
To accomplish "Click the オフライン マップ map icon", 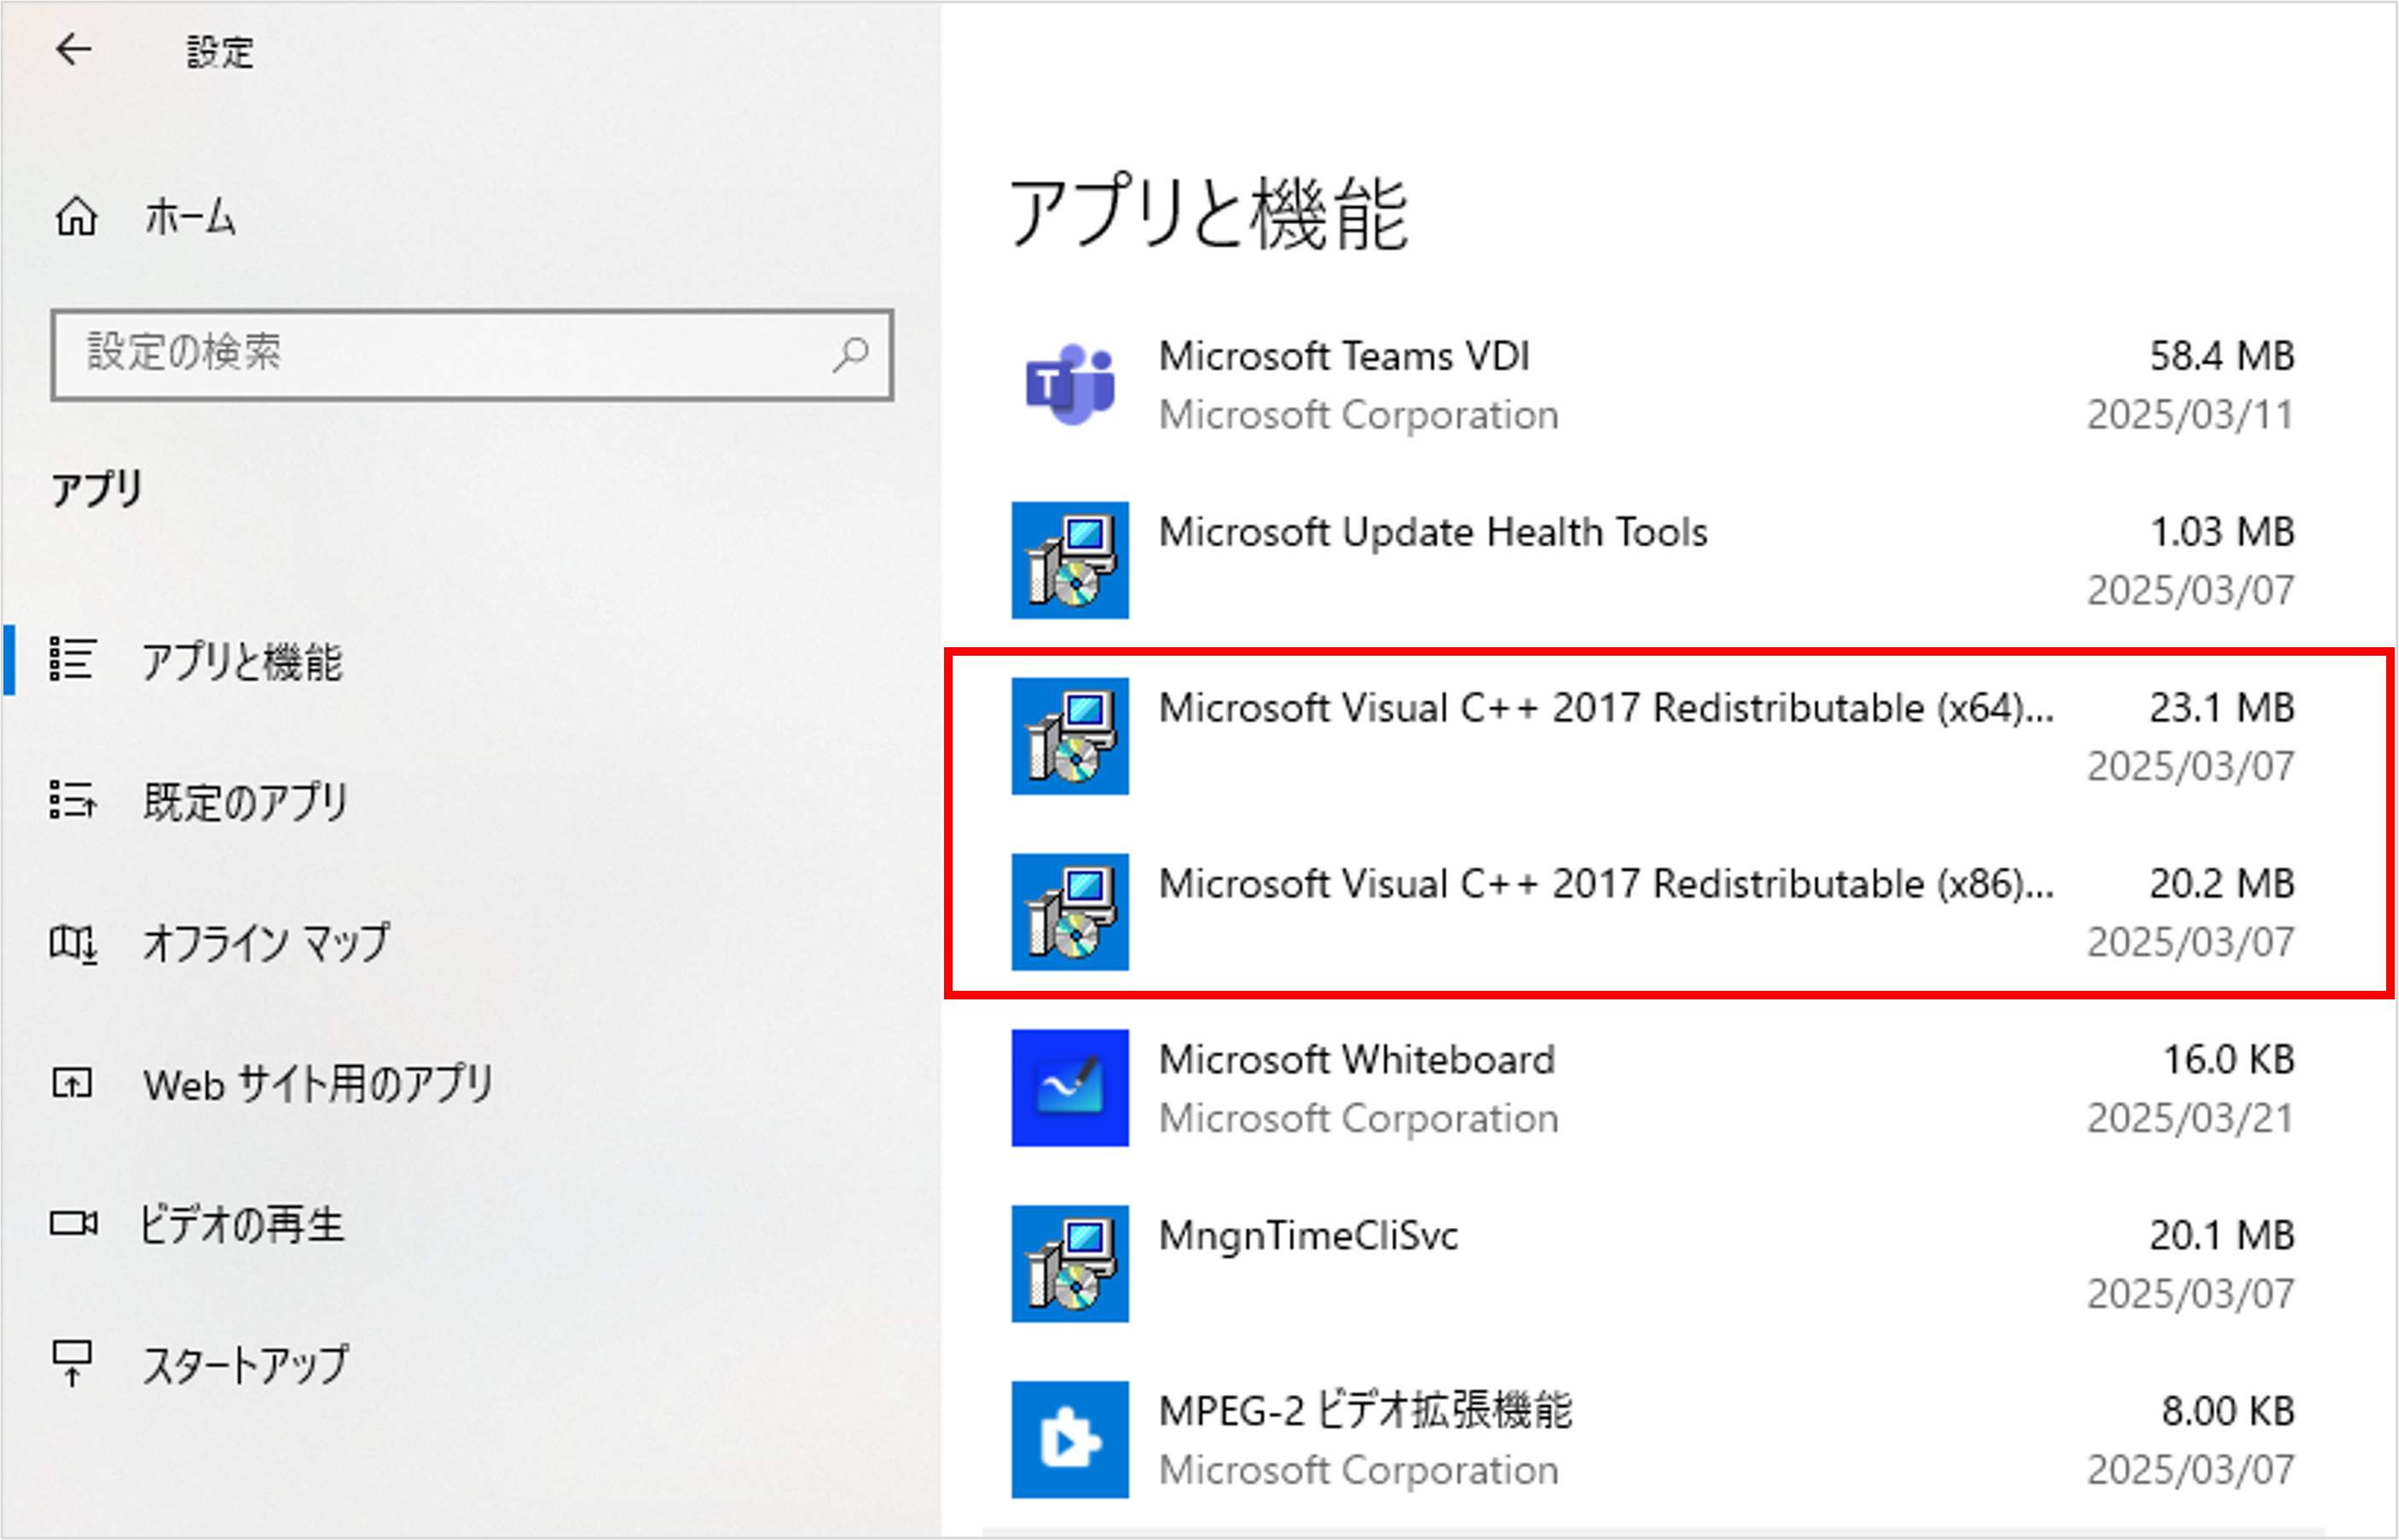I will click(x=73, y=943).
